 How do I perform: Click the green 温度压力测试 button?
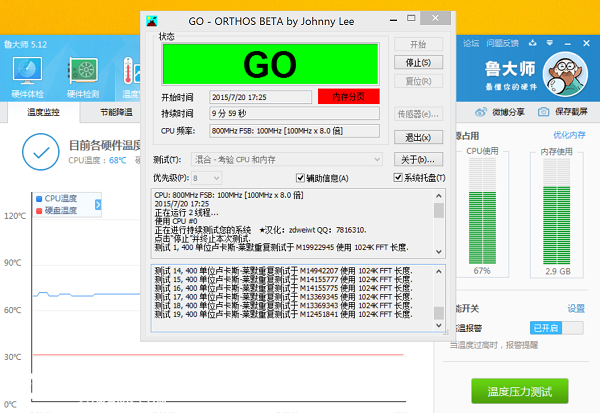(520, 391)
